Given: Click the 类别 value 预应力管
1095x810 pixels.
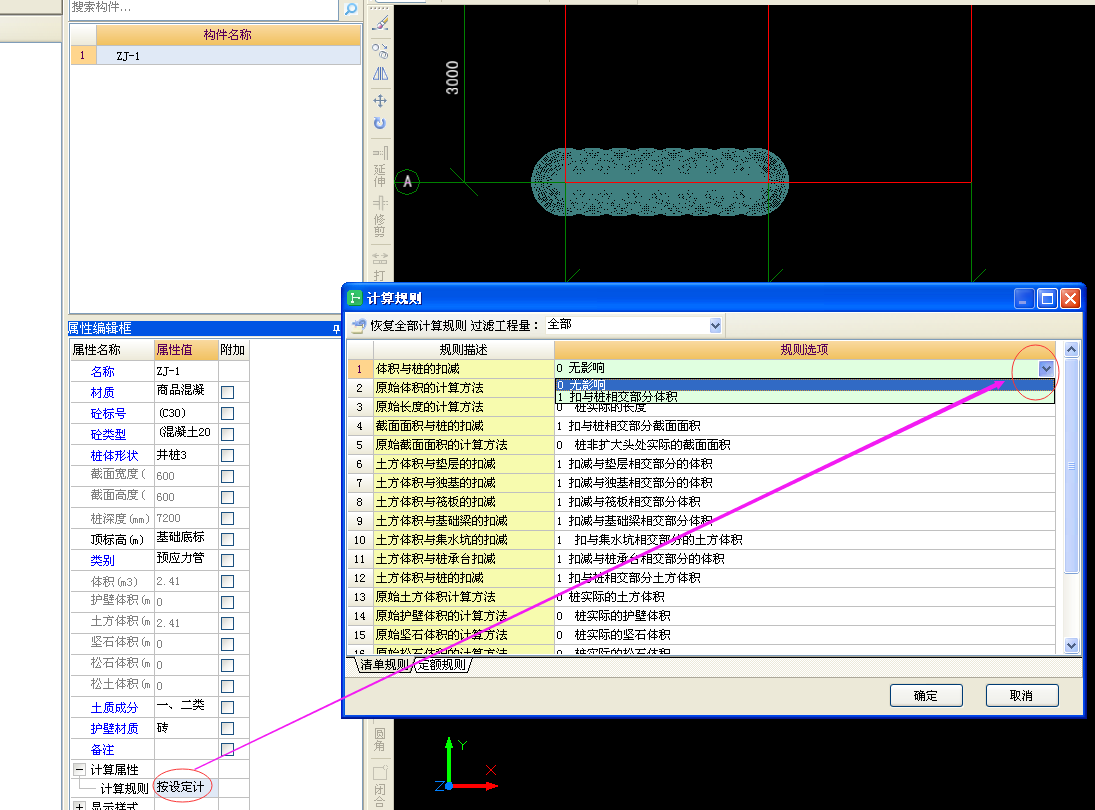Looking at the screenshot, I should click(186, 558).
